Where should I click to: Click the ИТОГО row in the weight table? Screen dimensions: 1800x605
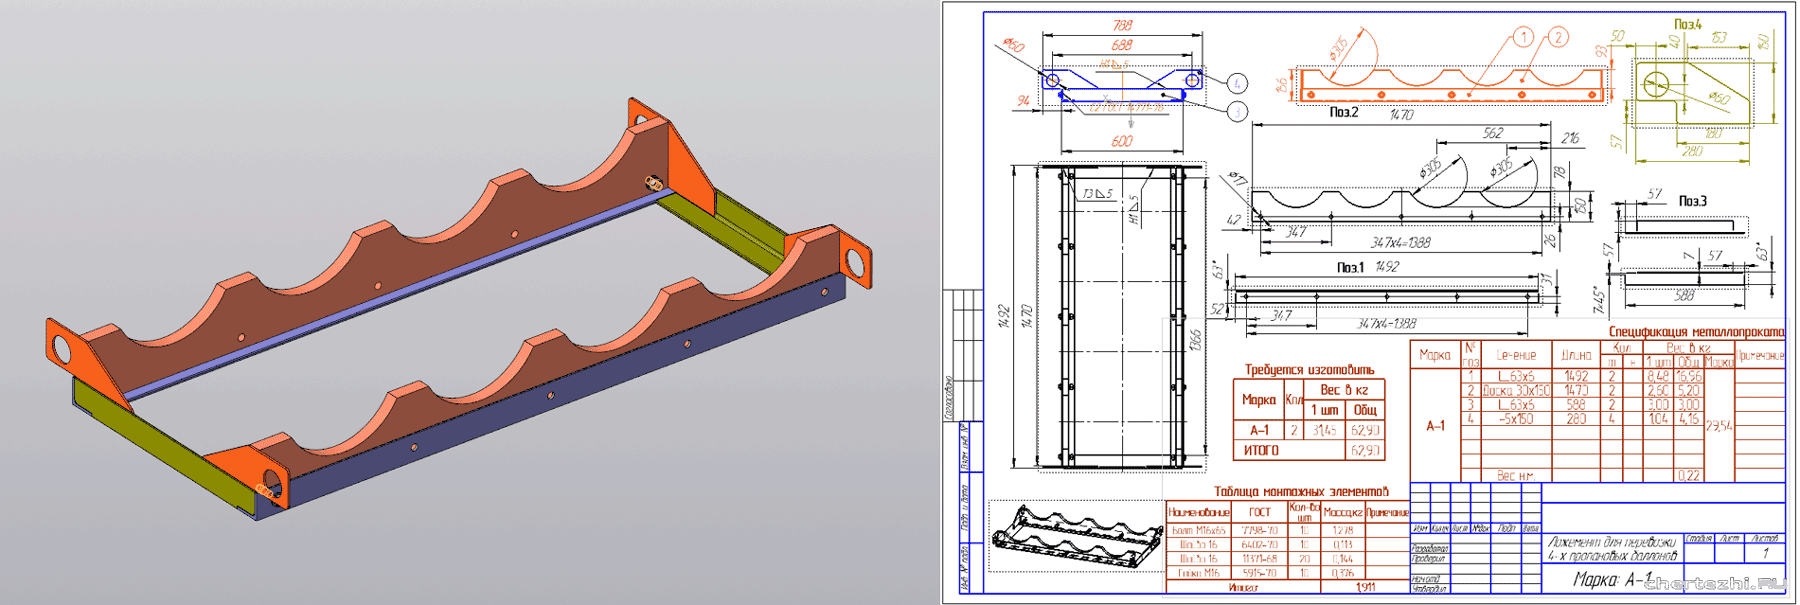pos(1261,451)
